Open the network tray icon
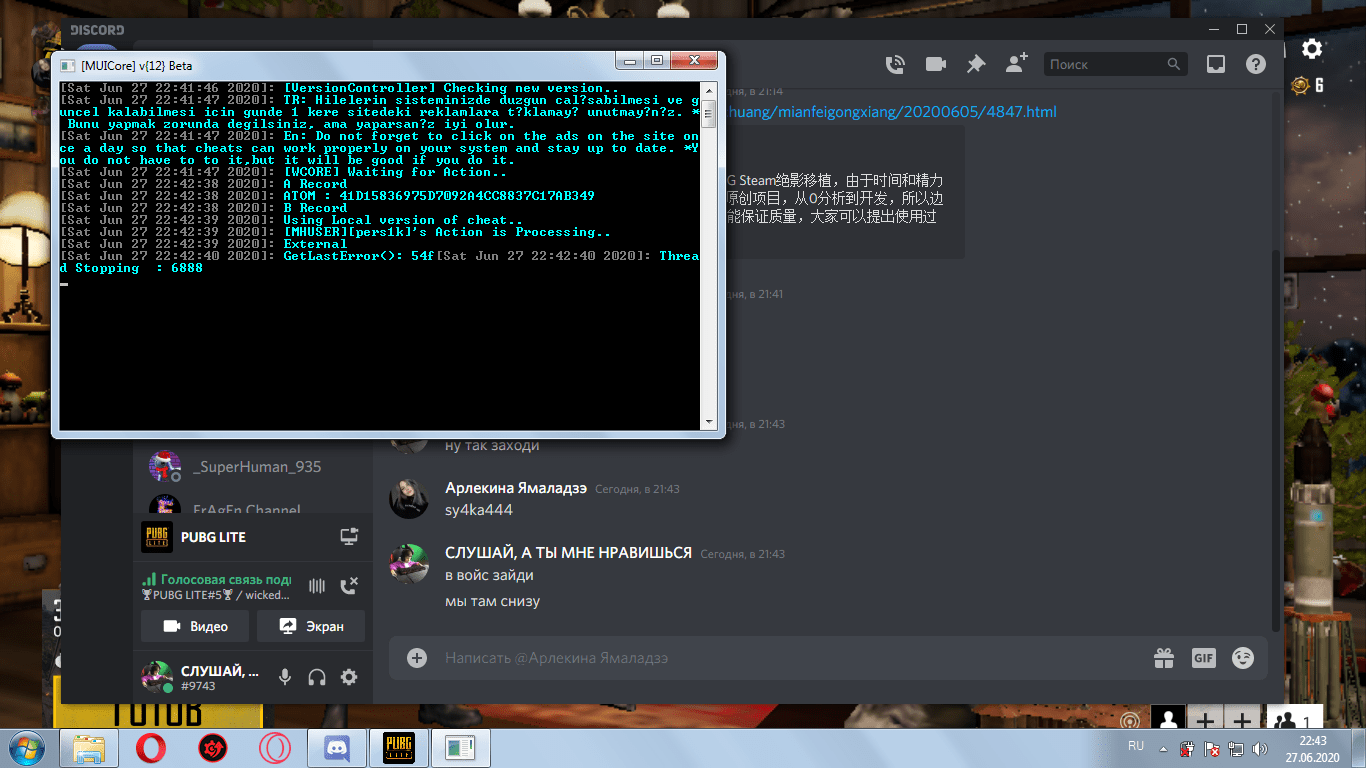The height and width of the screenshot is (768, 1366). tap(1236, 747)
